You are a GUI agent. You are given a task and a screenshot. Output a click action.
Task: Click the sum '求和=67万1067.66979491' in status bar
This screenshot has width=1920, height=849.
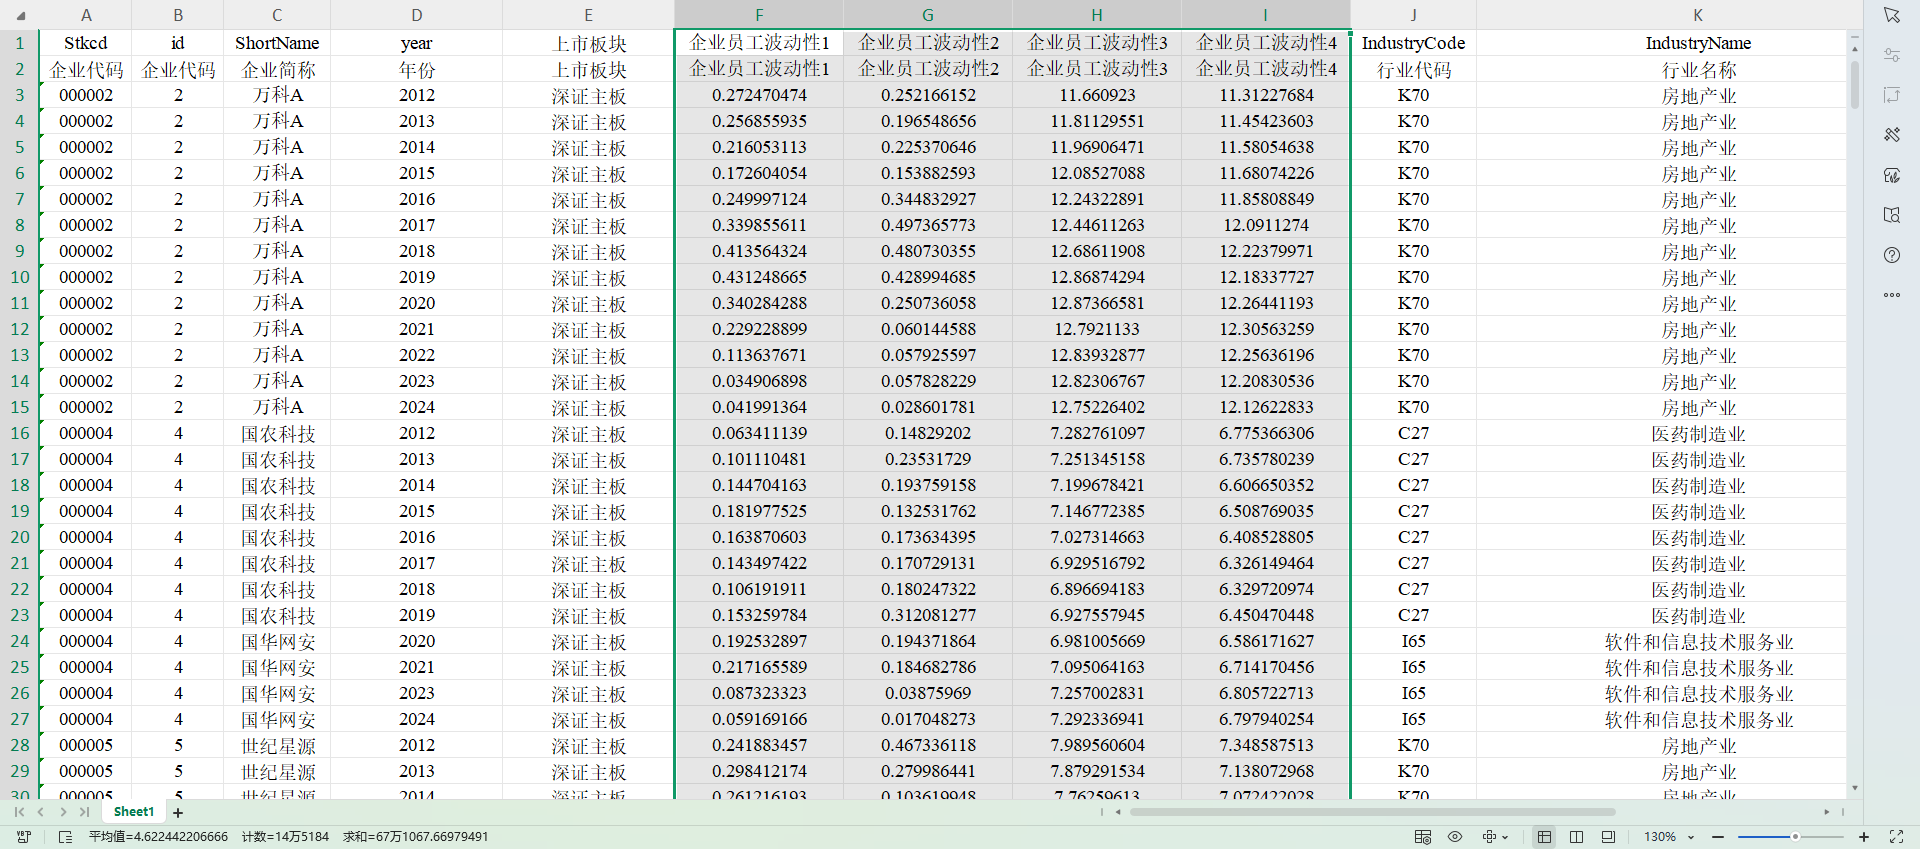[416, 837]
